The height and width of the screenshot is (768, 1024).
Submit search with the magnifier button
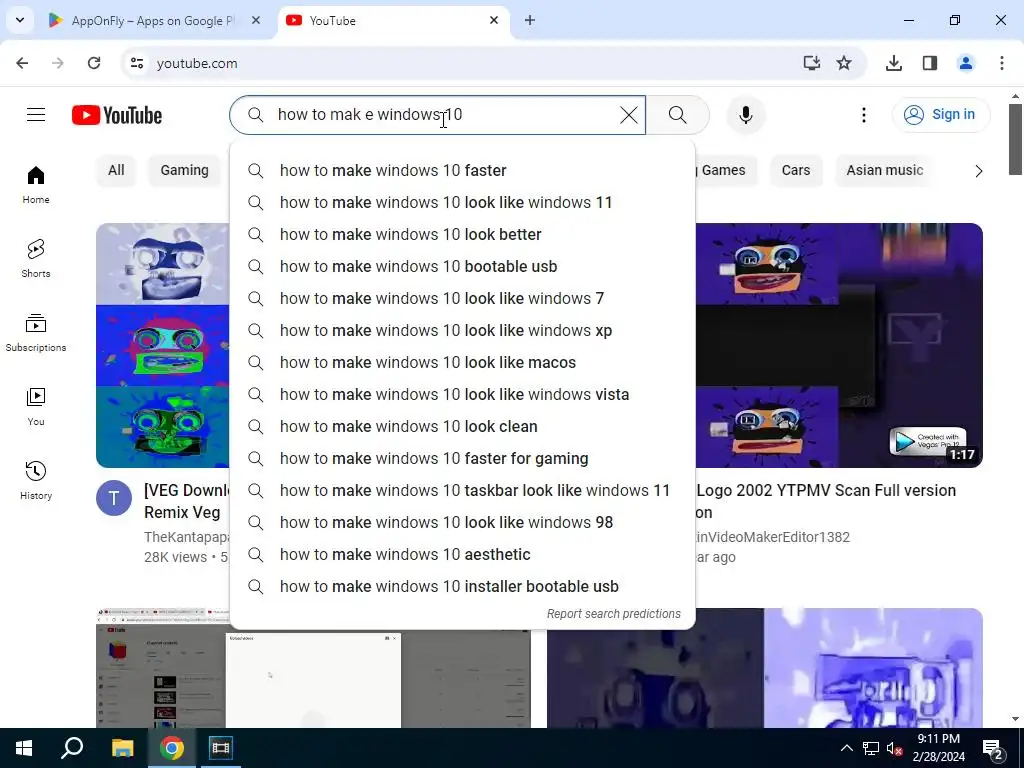pos(677,115)
